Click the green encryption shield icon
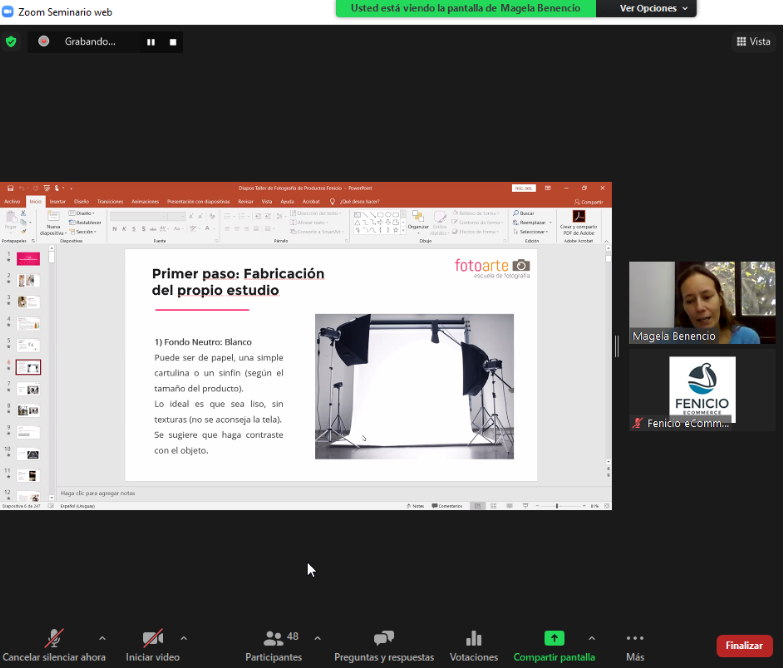784x668 pixels. 11,41
